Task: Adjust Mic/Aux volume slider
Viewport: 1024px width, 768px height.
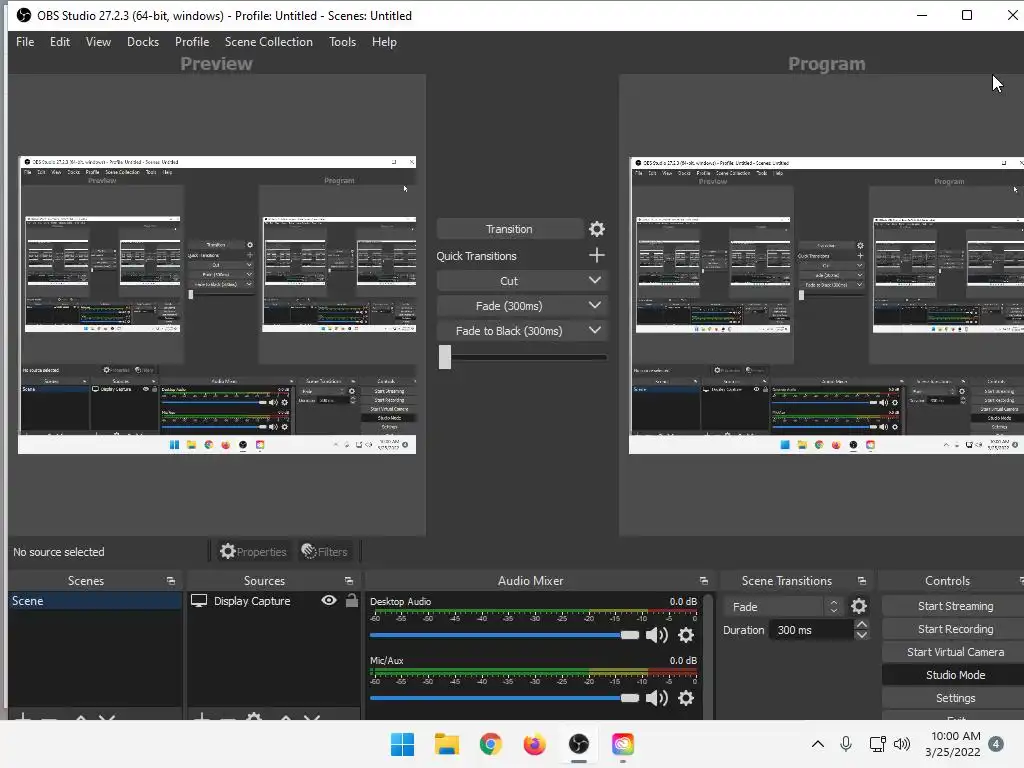Action: coord(504,698)
